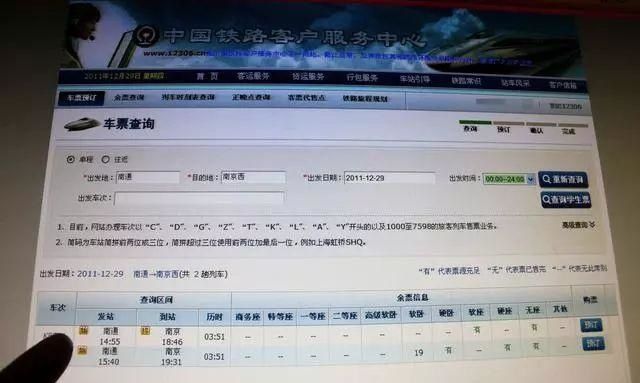Click arrival-station badge in the 18:46 row
Viewport: 640px width, 383px height.
point(145,330)
